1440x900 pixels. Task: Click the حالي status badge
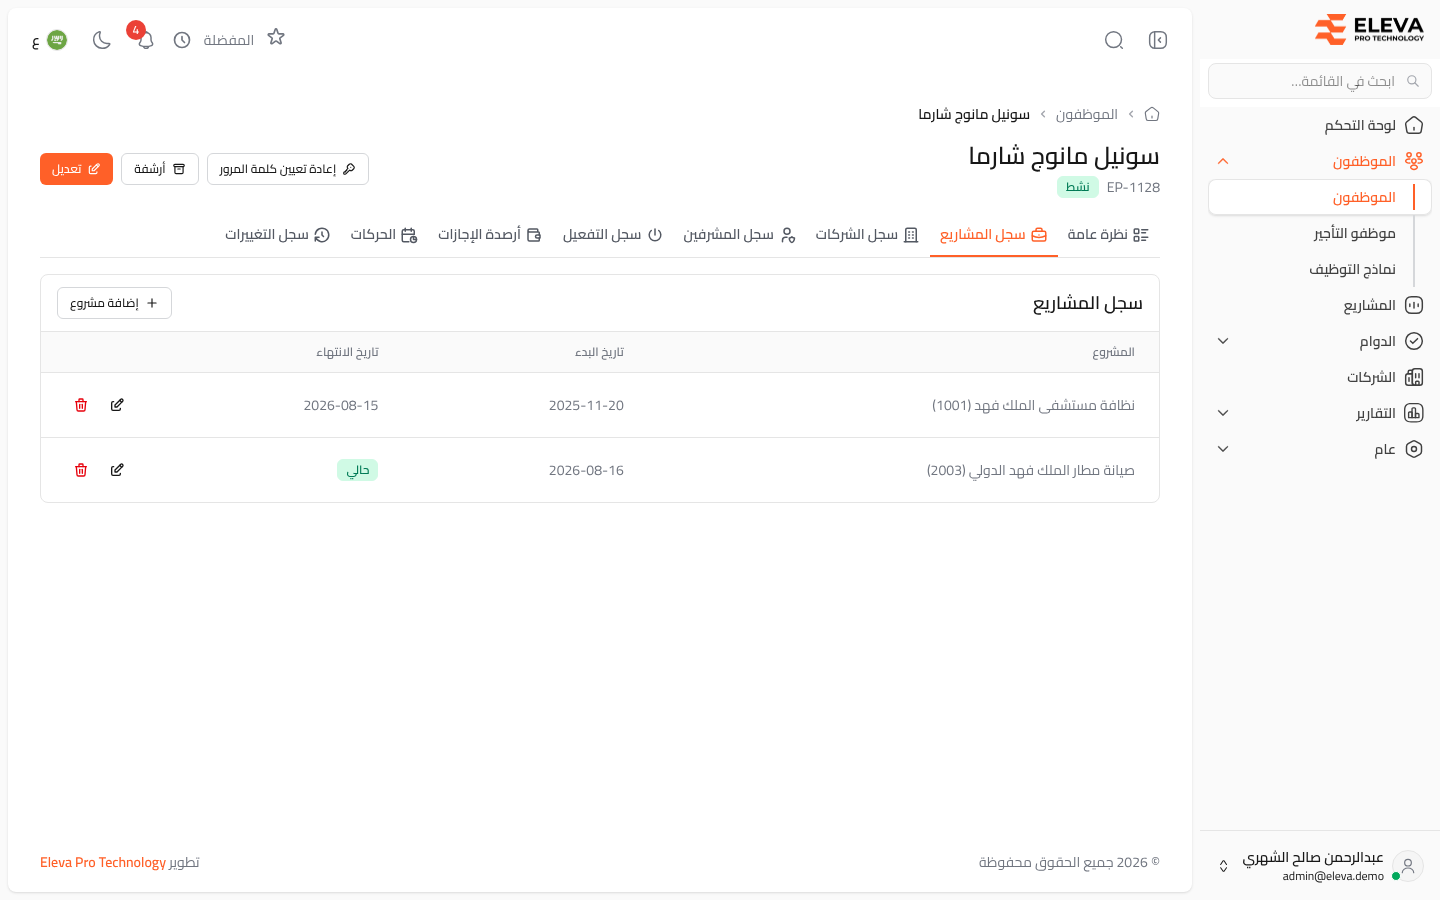click(357, 470)
